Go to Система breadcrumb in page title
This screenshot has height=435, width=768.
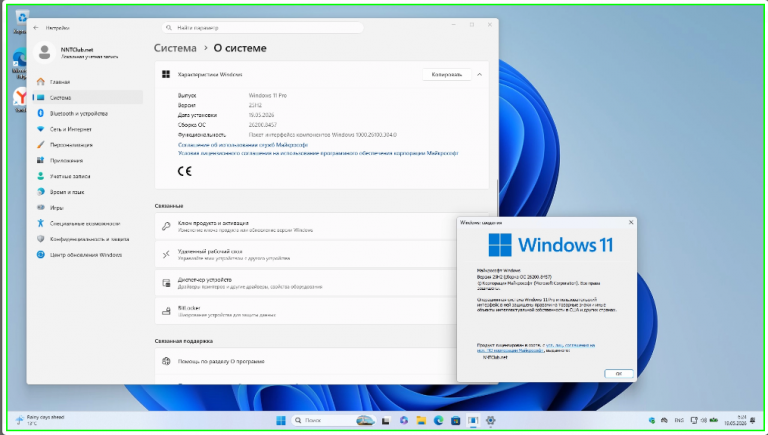coord(175,48)
